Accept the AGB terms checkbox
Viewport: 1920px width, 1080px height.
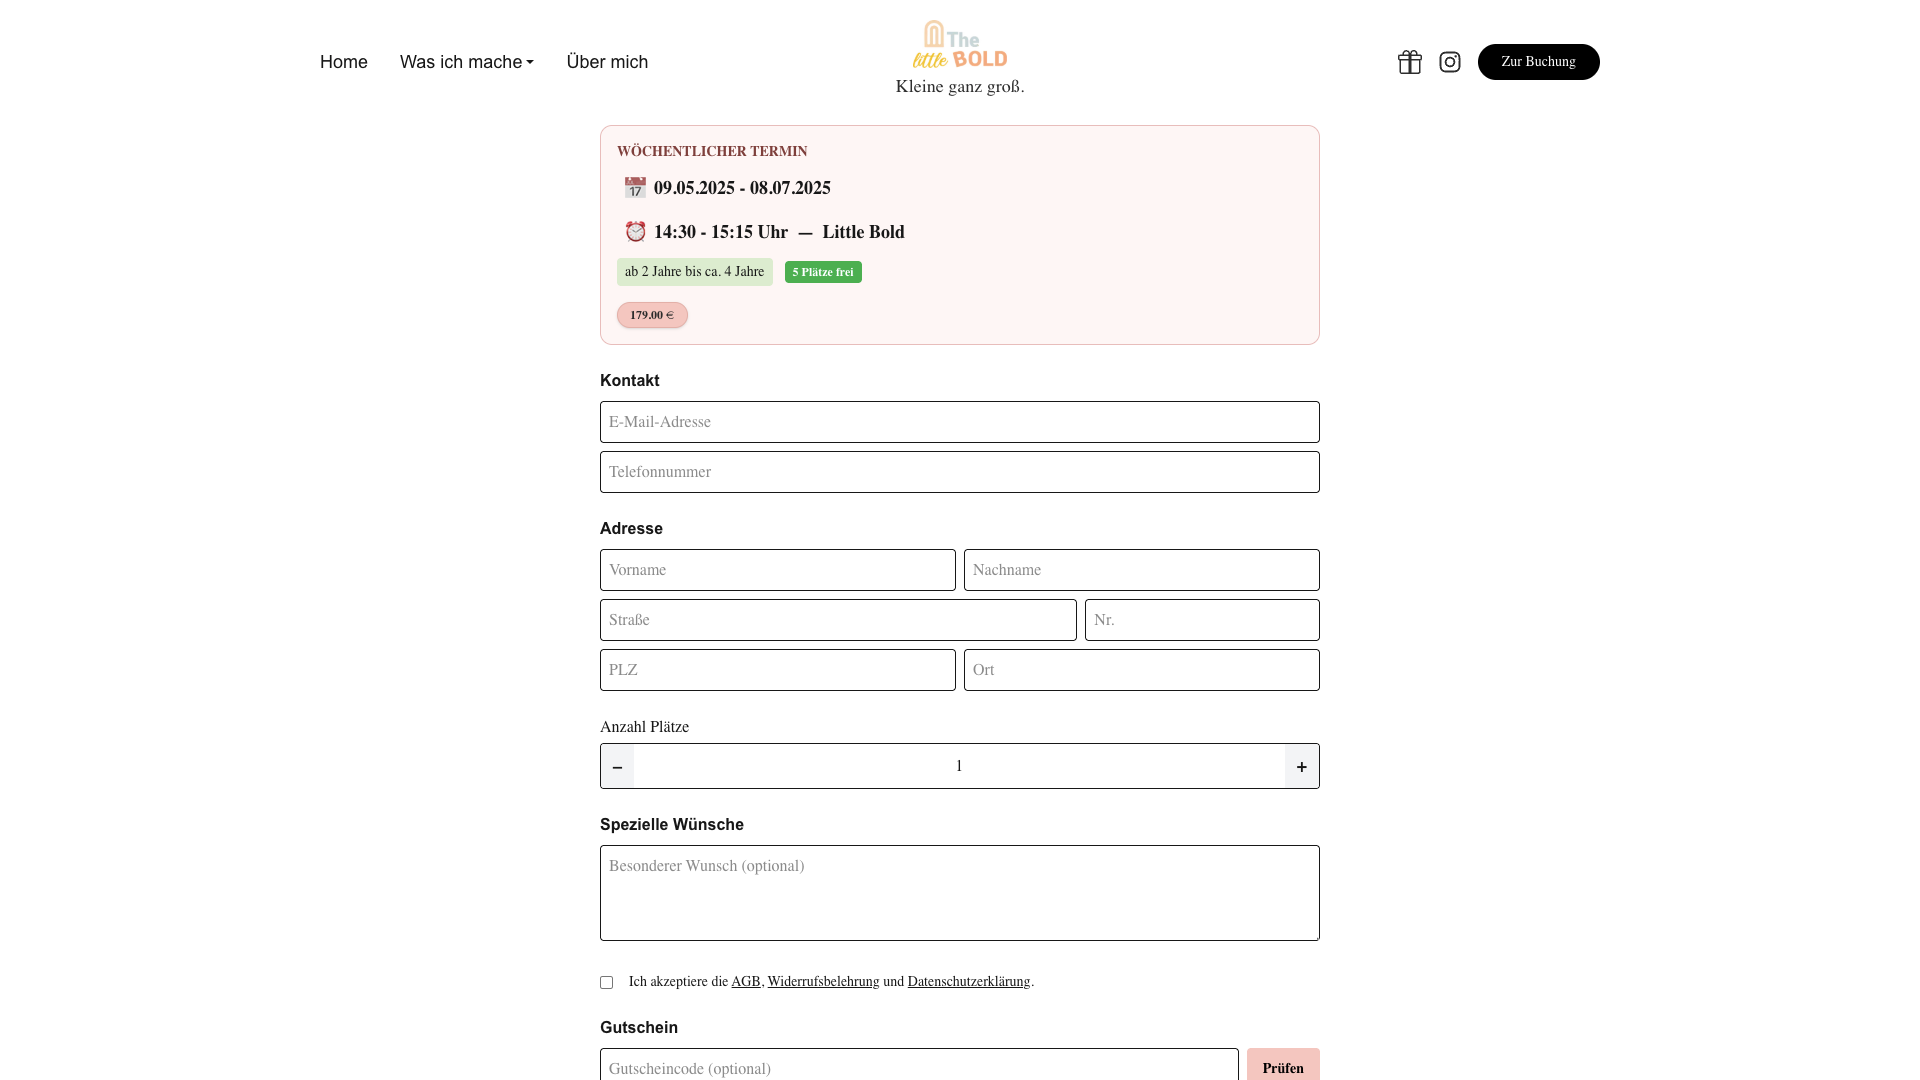(x=606, y=982)
